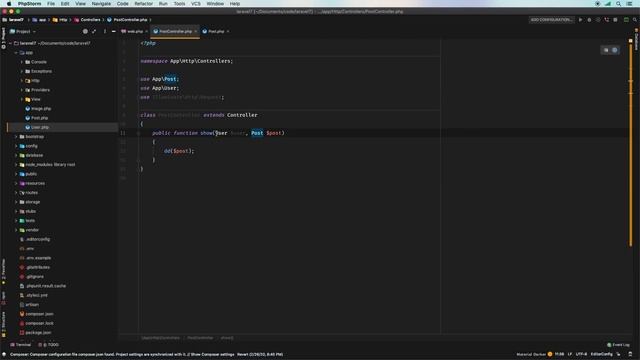Open the Favorites tool window strip
Image resolution: width=640 pixels, height=360 pixels.
pos(4,271)
